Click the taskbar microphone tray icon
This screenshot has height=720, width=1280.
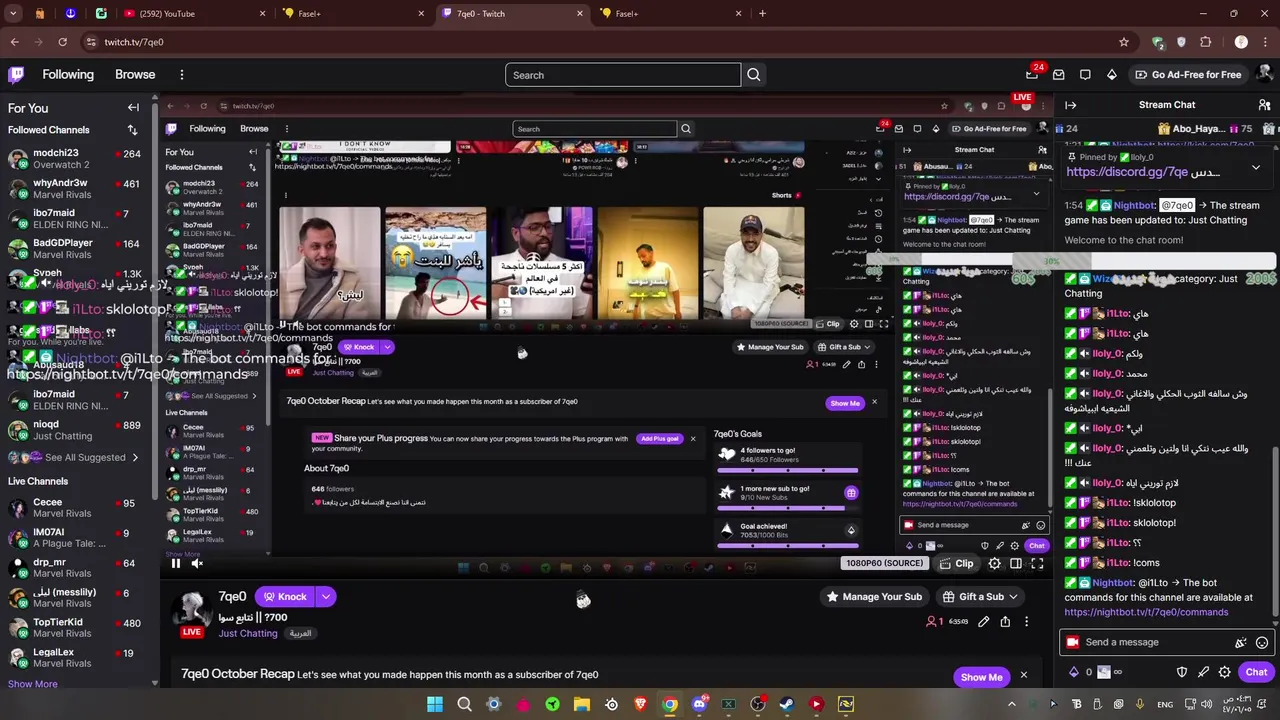[1140, 704]
